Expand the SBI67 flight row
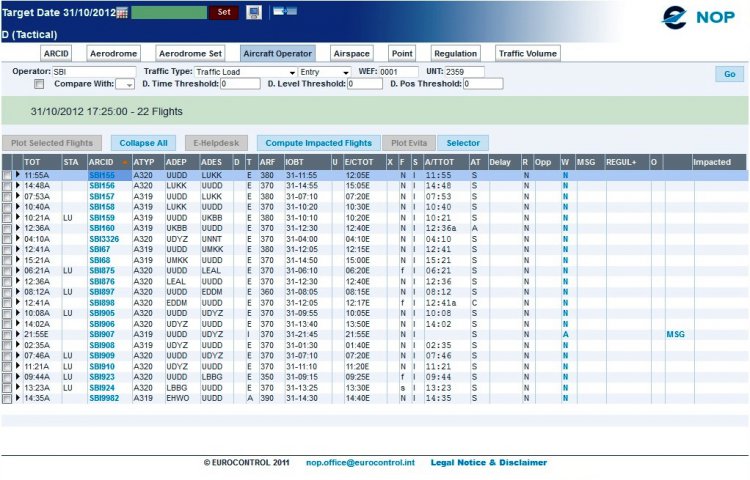Viewport: 750px width, 480px height. 18,249
